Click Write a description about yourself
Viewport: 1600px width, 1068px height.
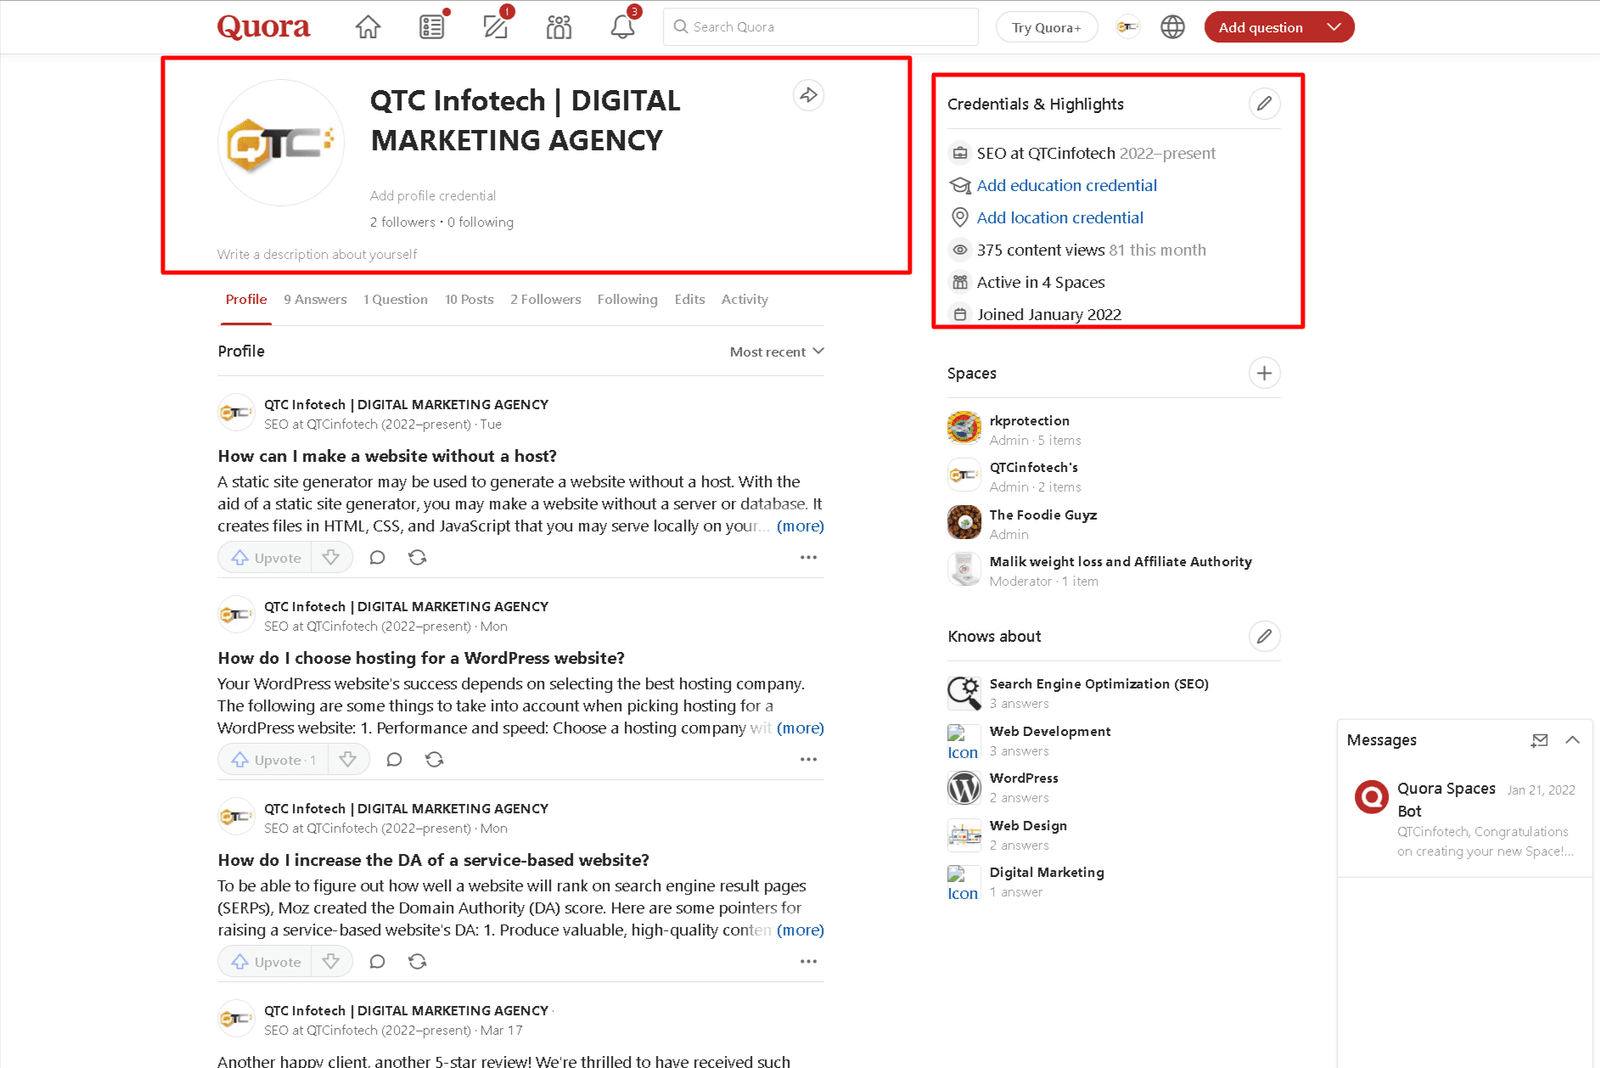pos(317,254)
